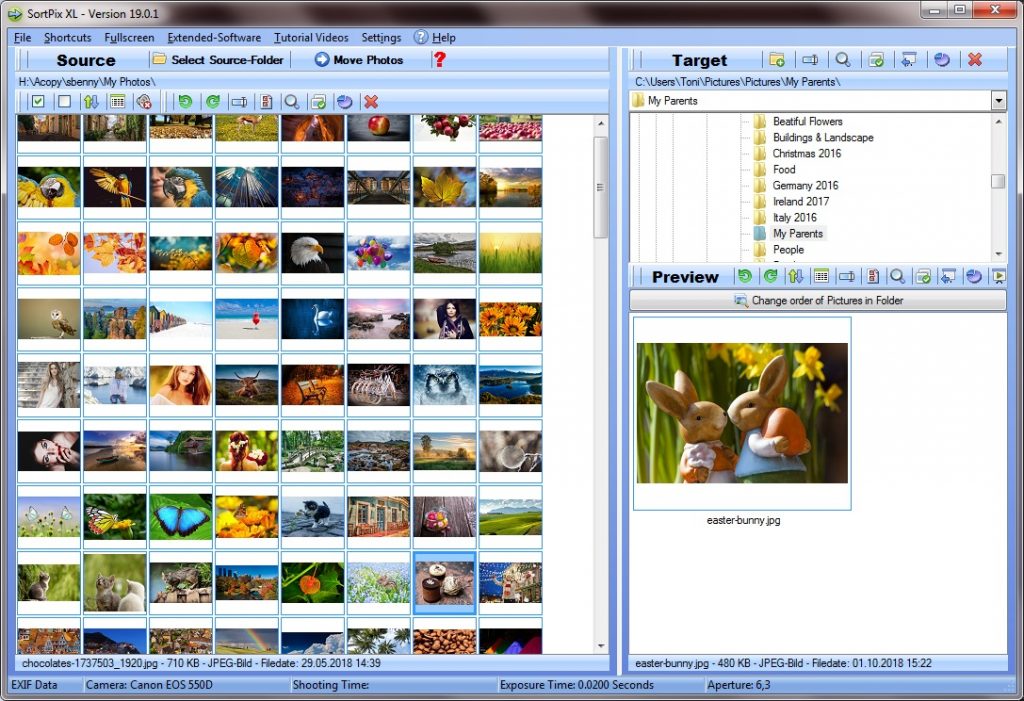
Task: Open the My Parents folder path dropdown
Action: point(996,99)
